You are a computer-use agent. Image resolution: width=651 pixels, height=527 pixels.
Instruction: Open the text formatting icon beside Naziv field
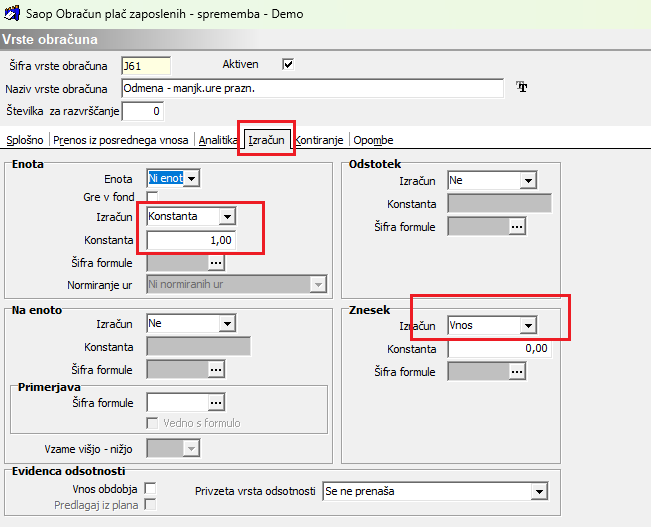[522, 87]
